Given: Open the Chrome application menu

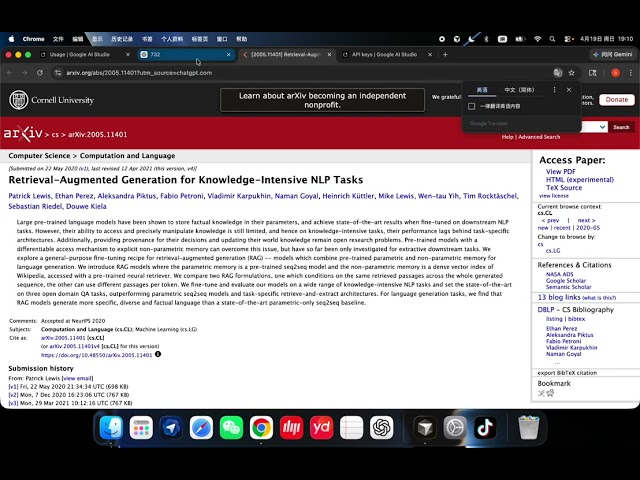Looking at the screenshot, I should 33,39.
